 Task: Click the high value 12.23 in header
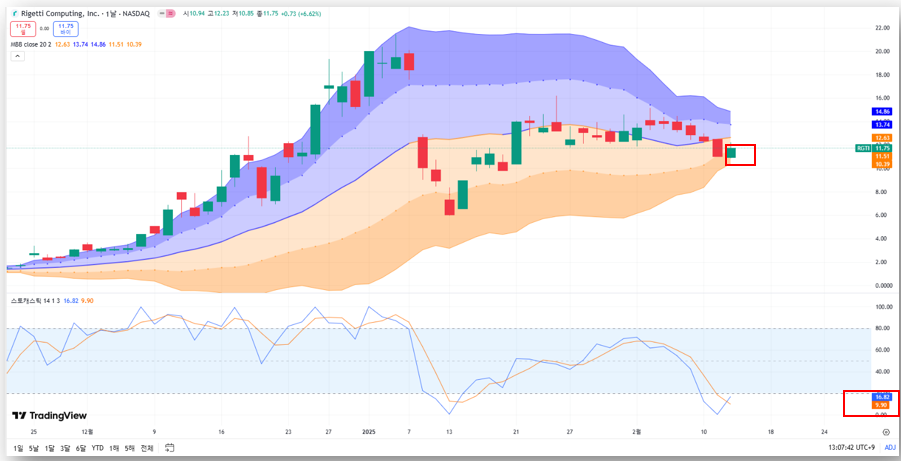click(x=222, y=14)
